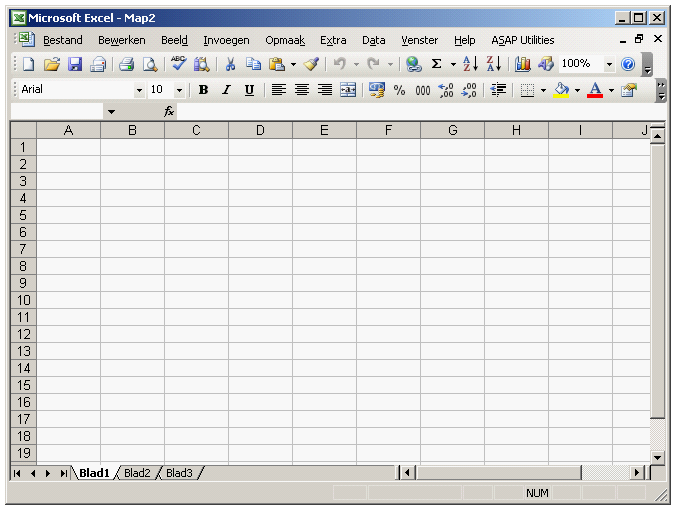Go to first sheet tab navigation arrow
The height and width of the screenshot is (519, 683).
(x=17, y=473)
